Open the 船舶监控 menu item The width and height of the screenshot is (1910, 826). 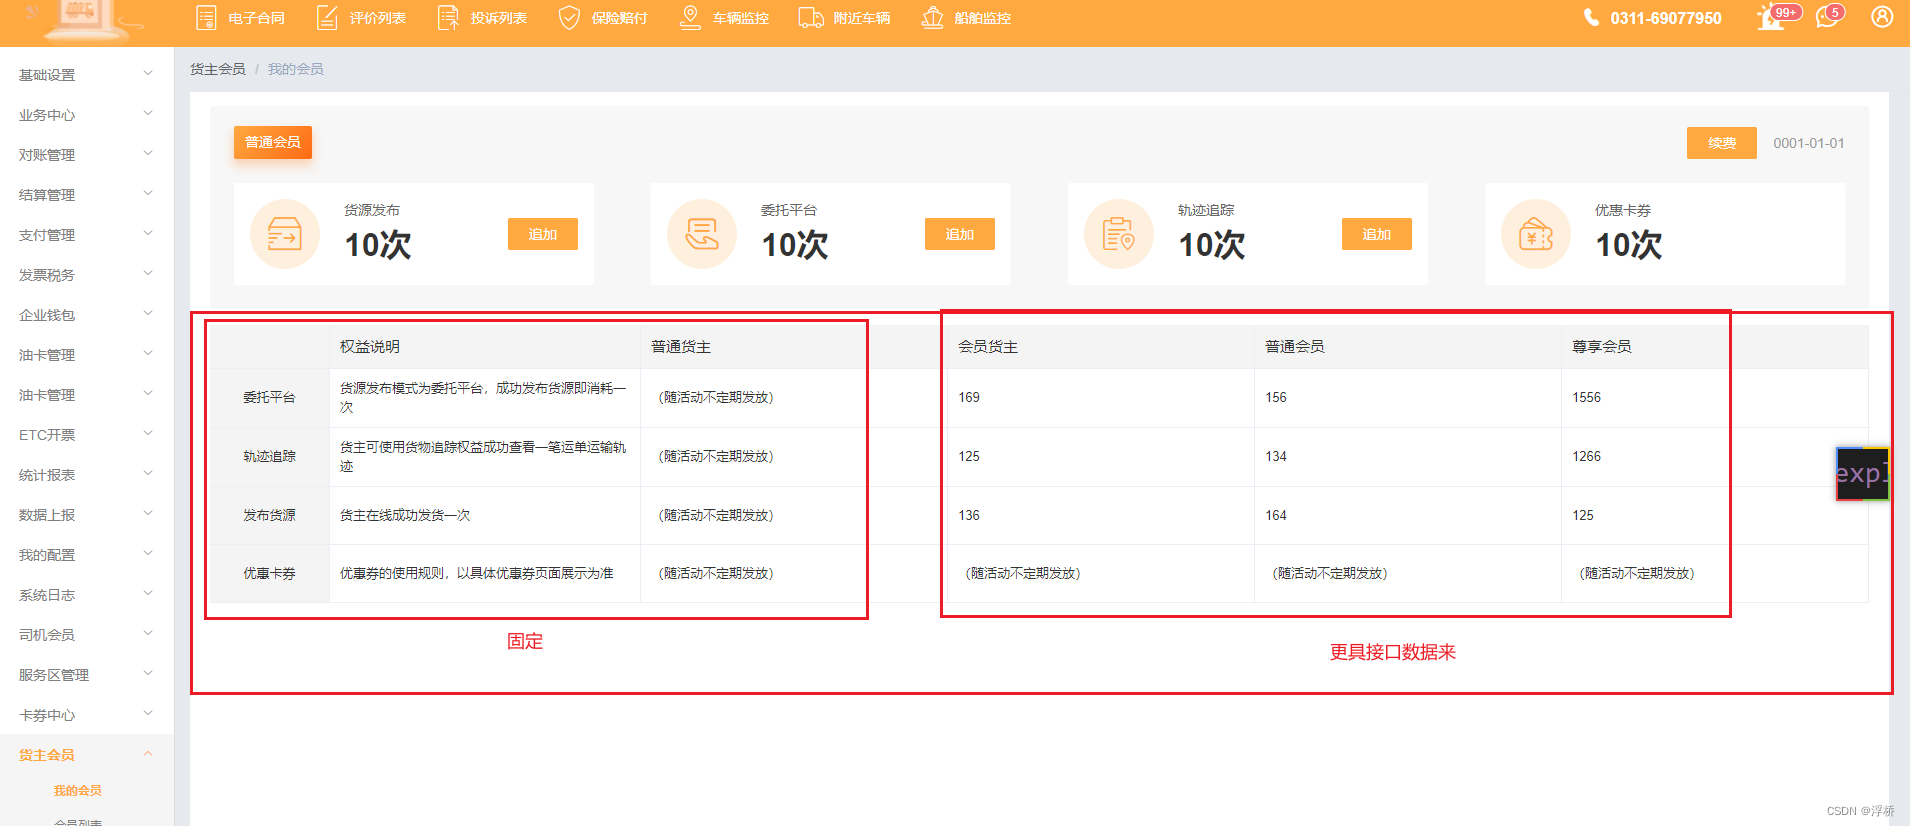[982, 18]
